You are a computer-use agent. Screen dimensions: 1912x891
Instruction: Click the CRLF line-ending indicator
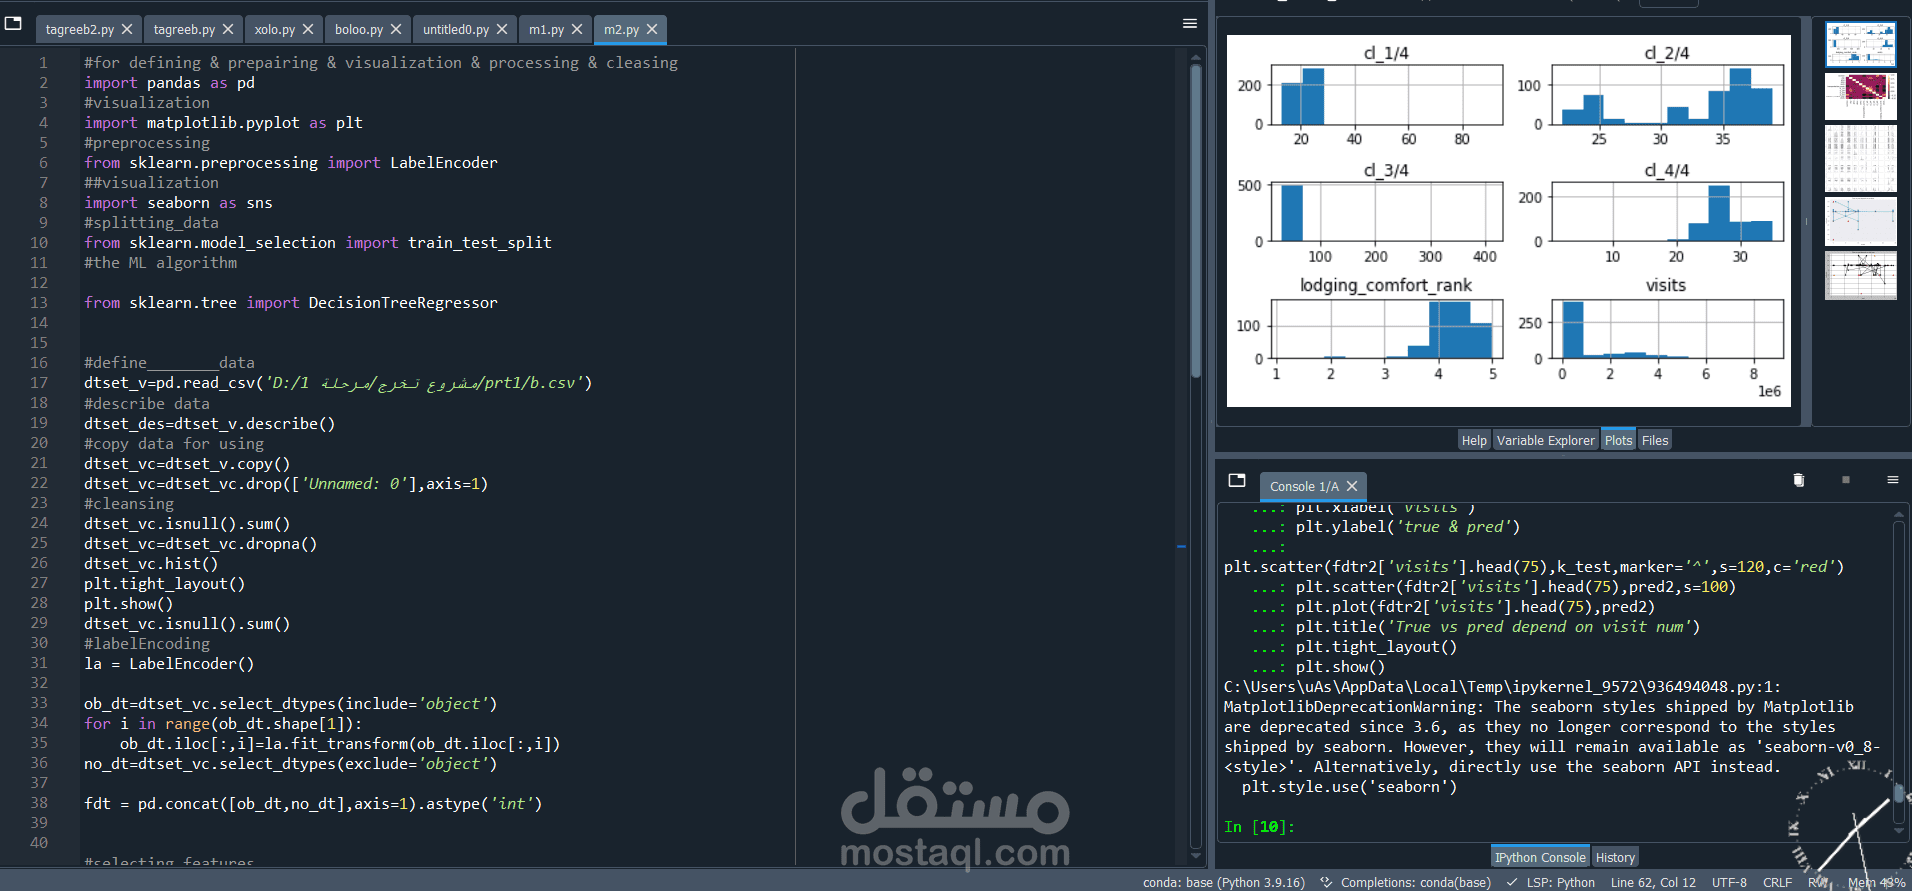pyautogui.click(x=1777, y=882)
